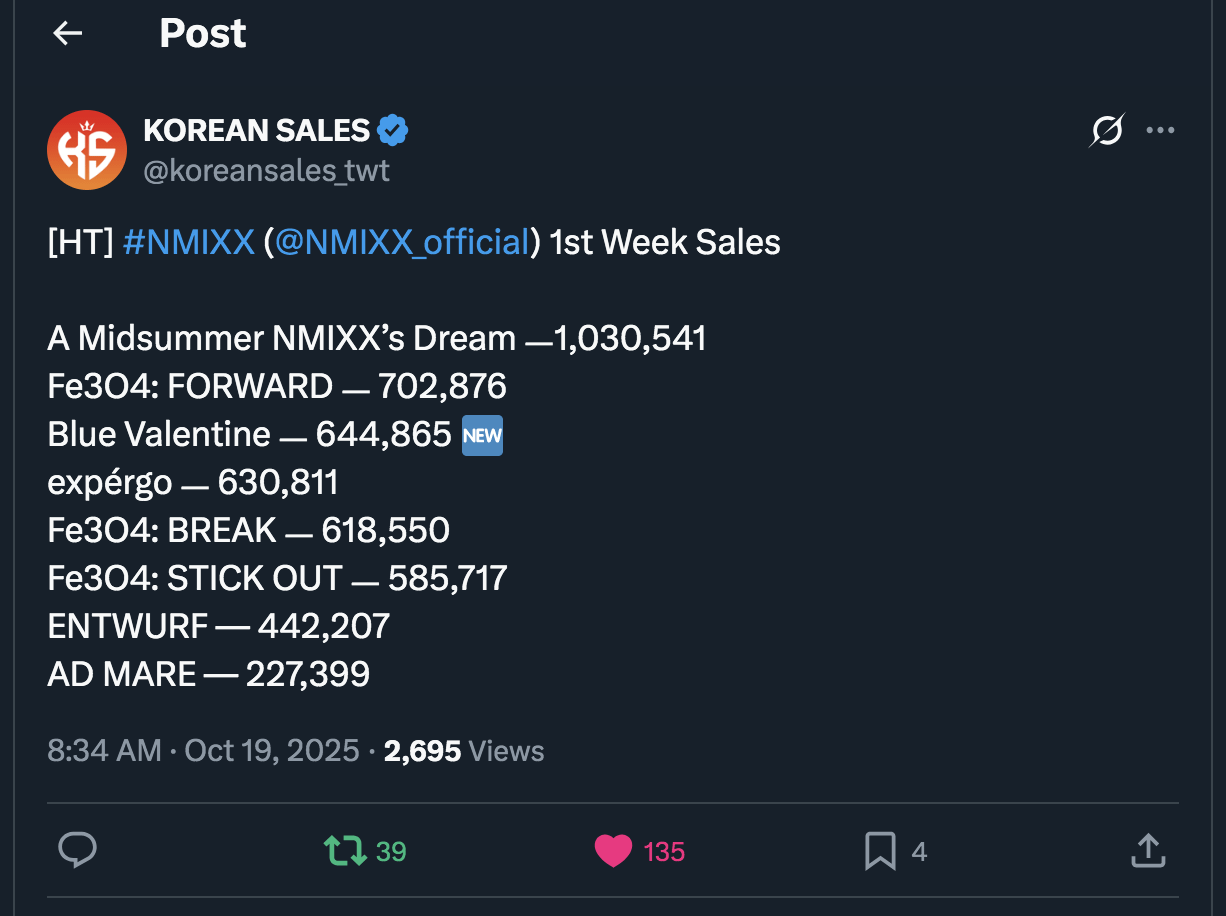Click the Grok slashed-circle icon
Image resolution: width=1226 pixels, height=916 pixels.
point(1106,131)
